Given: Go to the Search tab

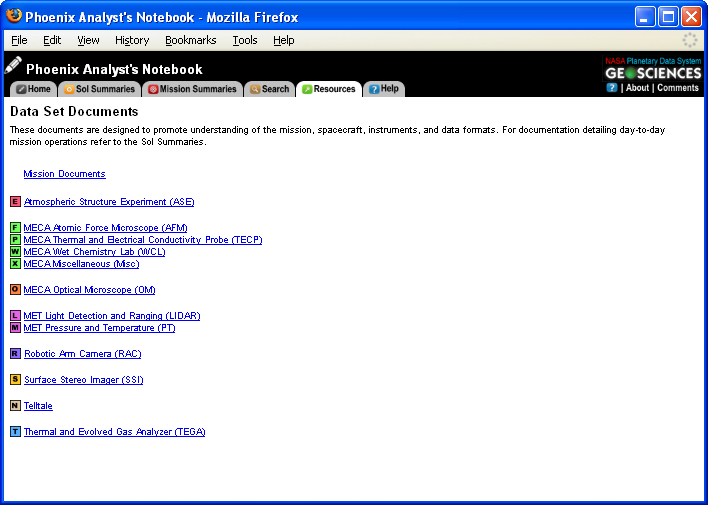Looking at the screenshot, I should (270, 89).
